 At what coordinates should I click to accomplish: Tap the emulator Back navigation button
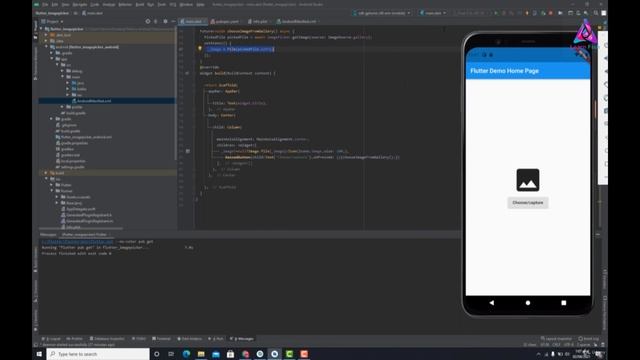[x=492, y=303]
